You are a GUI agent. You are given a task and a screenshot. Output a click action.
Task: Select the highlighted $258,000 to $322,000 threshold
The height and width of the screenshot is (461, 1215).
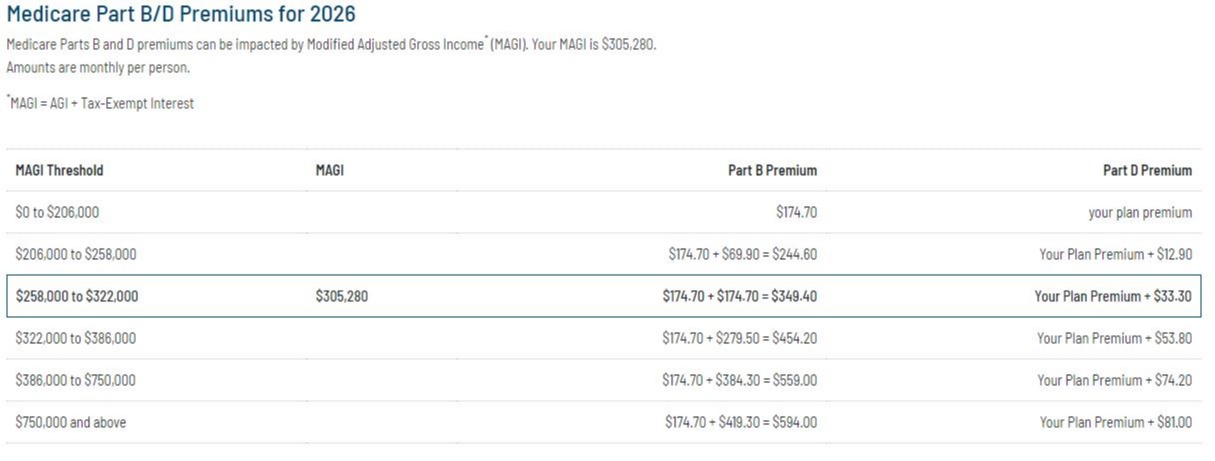tap(77, 296)
